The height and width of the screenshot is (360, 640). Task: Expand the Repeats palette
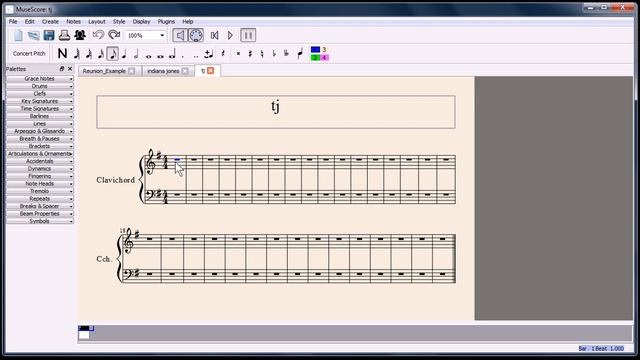coord(40,199)
